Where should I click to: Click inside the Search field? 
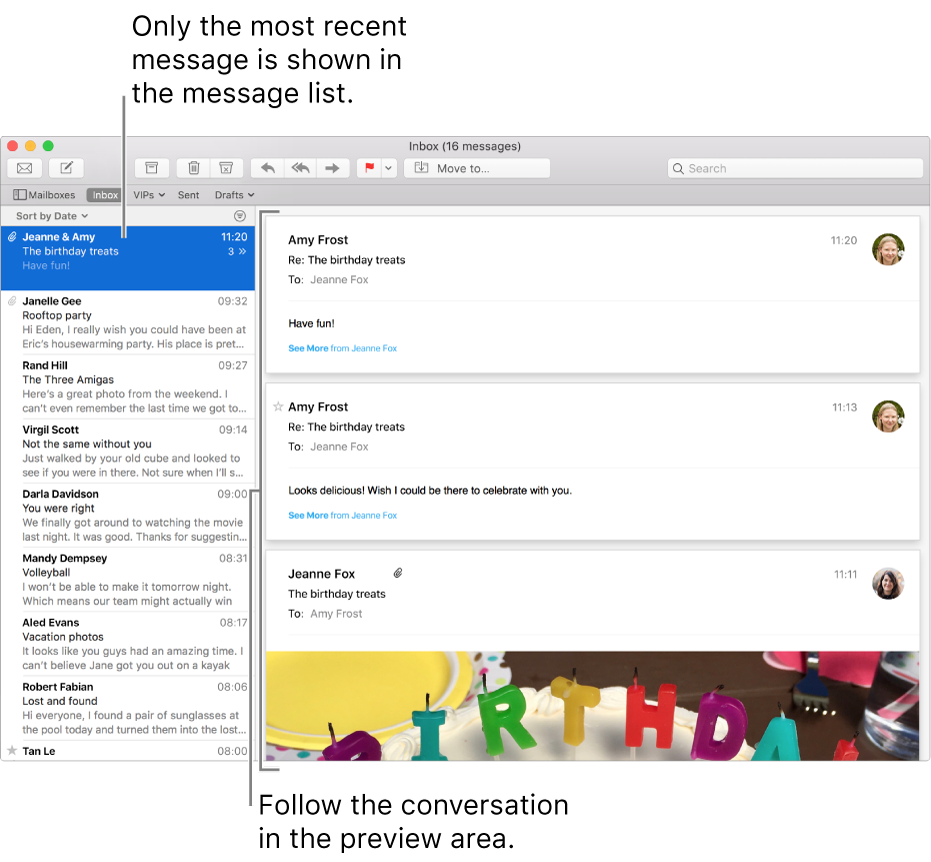point(795,167)
